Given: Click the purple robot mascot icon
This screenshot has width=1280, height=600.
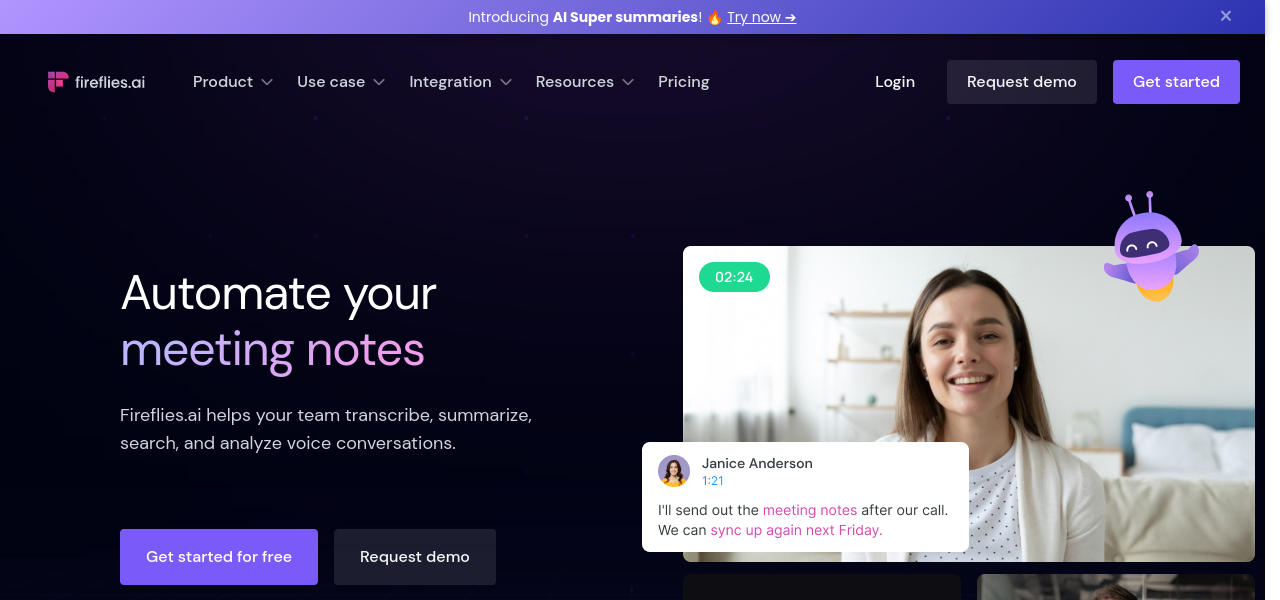Looking at the screenshot, I should [1149, 246].
